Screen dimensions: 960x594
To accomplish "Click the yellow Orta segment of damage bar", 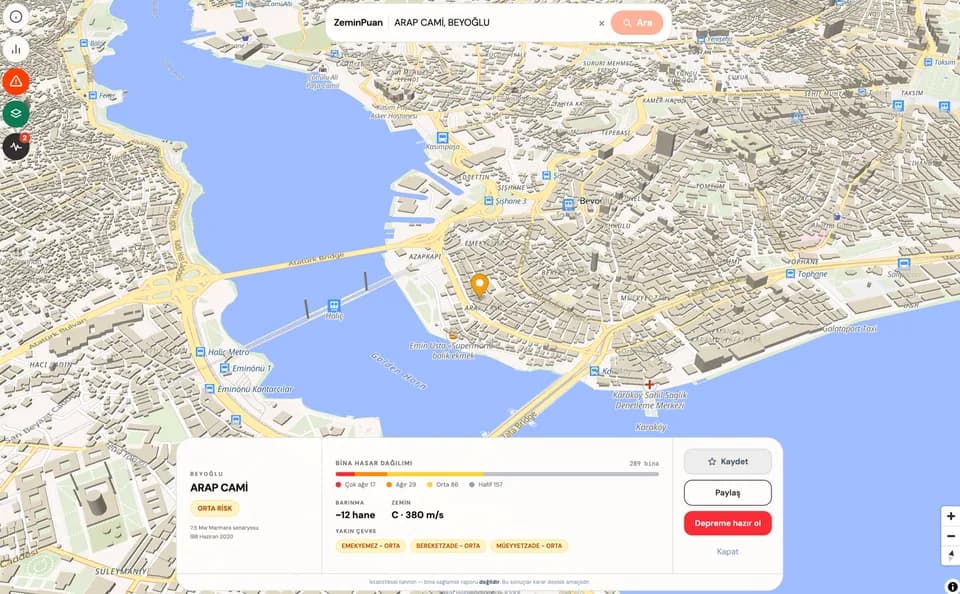I will point(435,474).
